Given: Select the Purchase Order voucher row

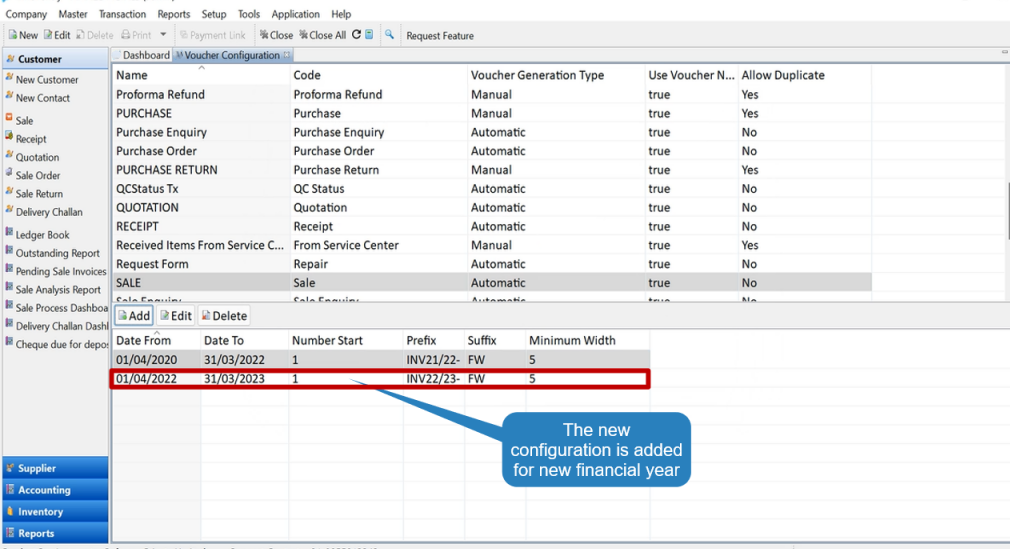Looking at the screenshot, I should click(x=492, y=151).
